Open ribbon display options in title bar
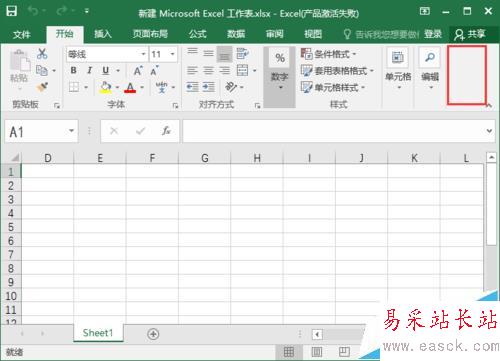 [x=424, y=12]
